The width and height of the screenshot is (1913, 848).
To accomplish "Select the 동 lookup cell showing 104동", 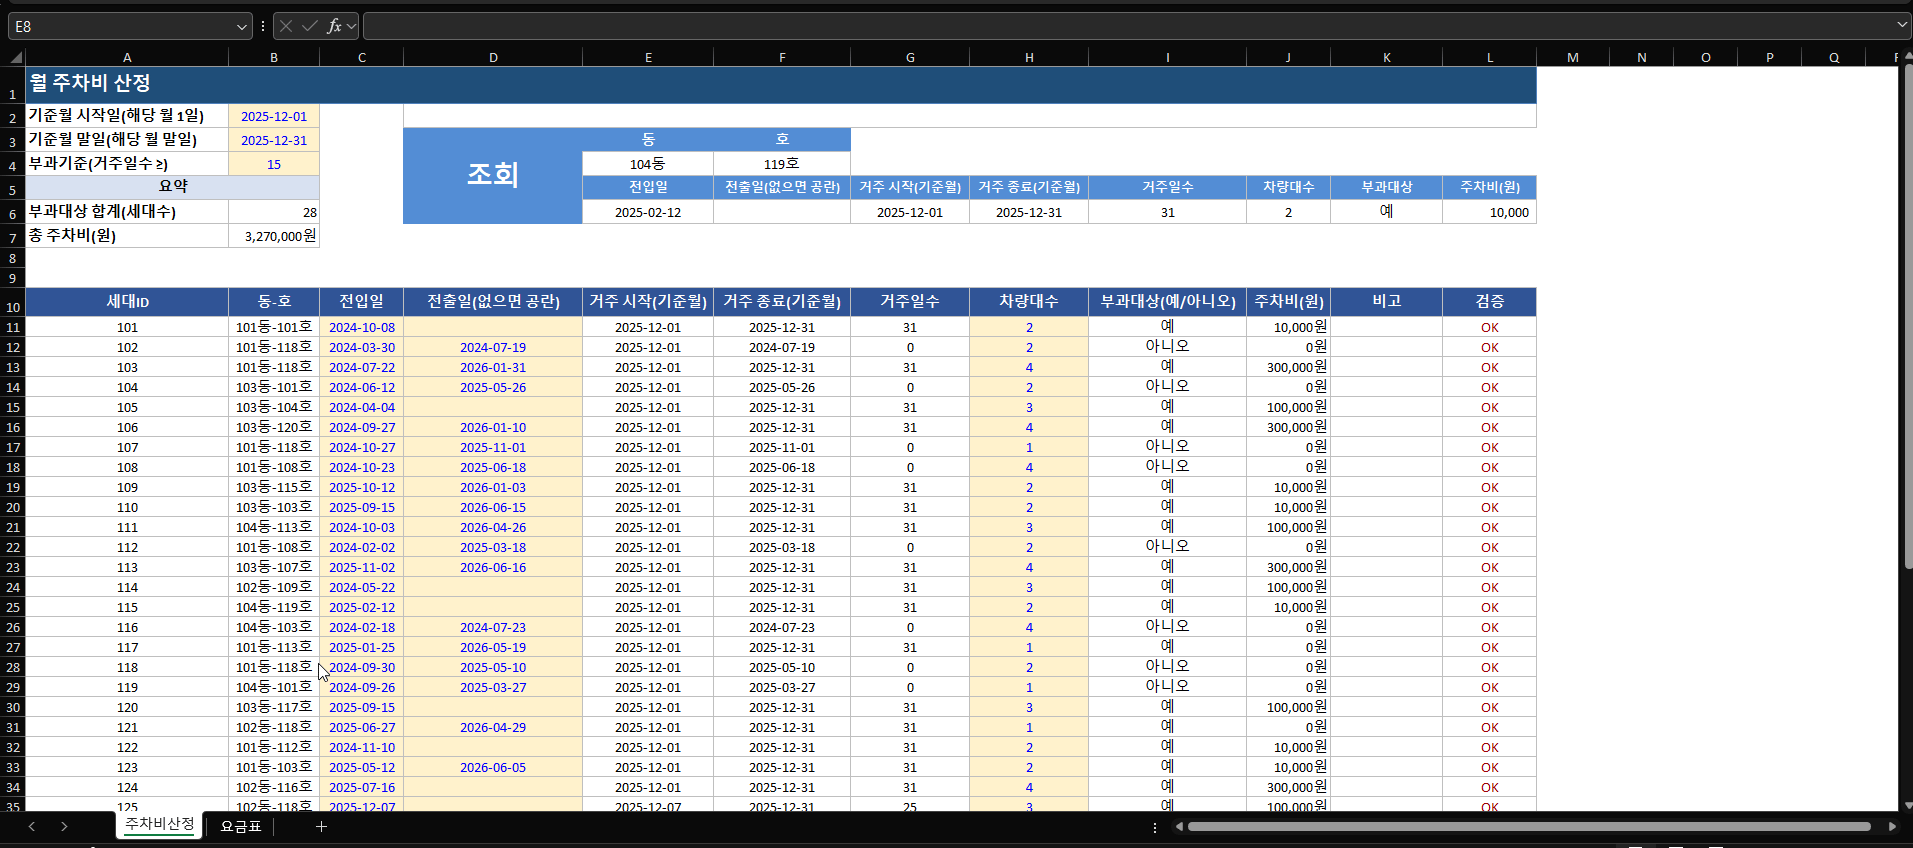I will [x=647, y=164].
